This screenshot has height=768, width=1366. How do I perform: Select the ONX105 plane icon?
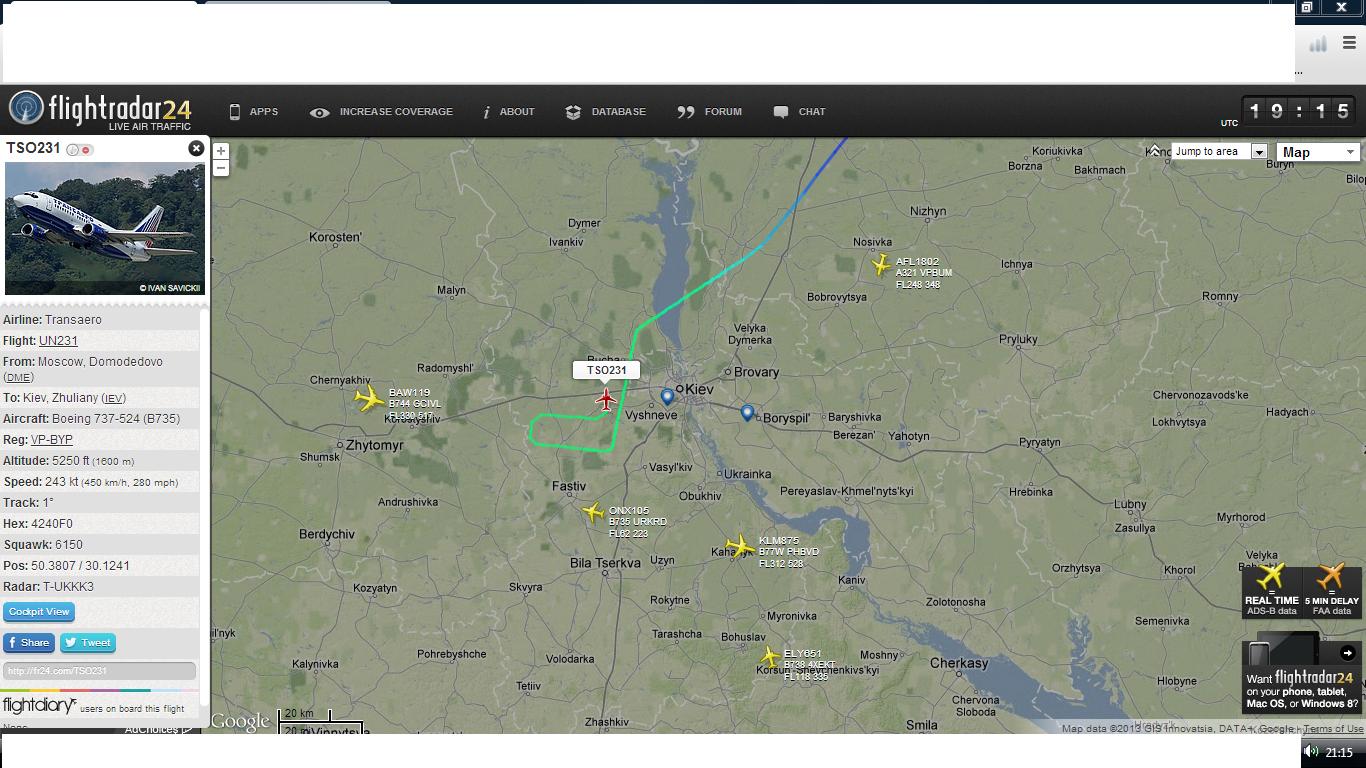pos(593,512)
